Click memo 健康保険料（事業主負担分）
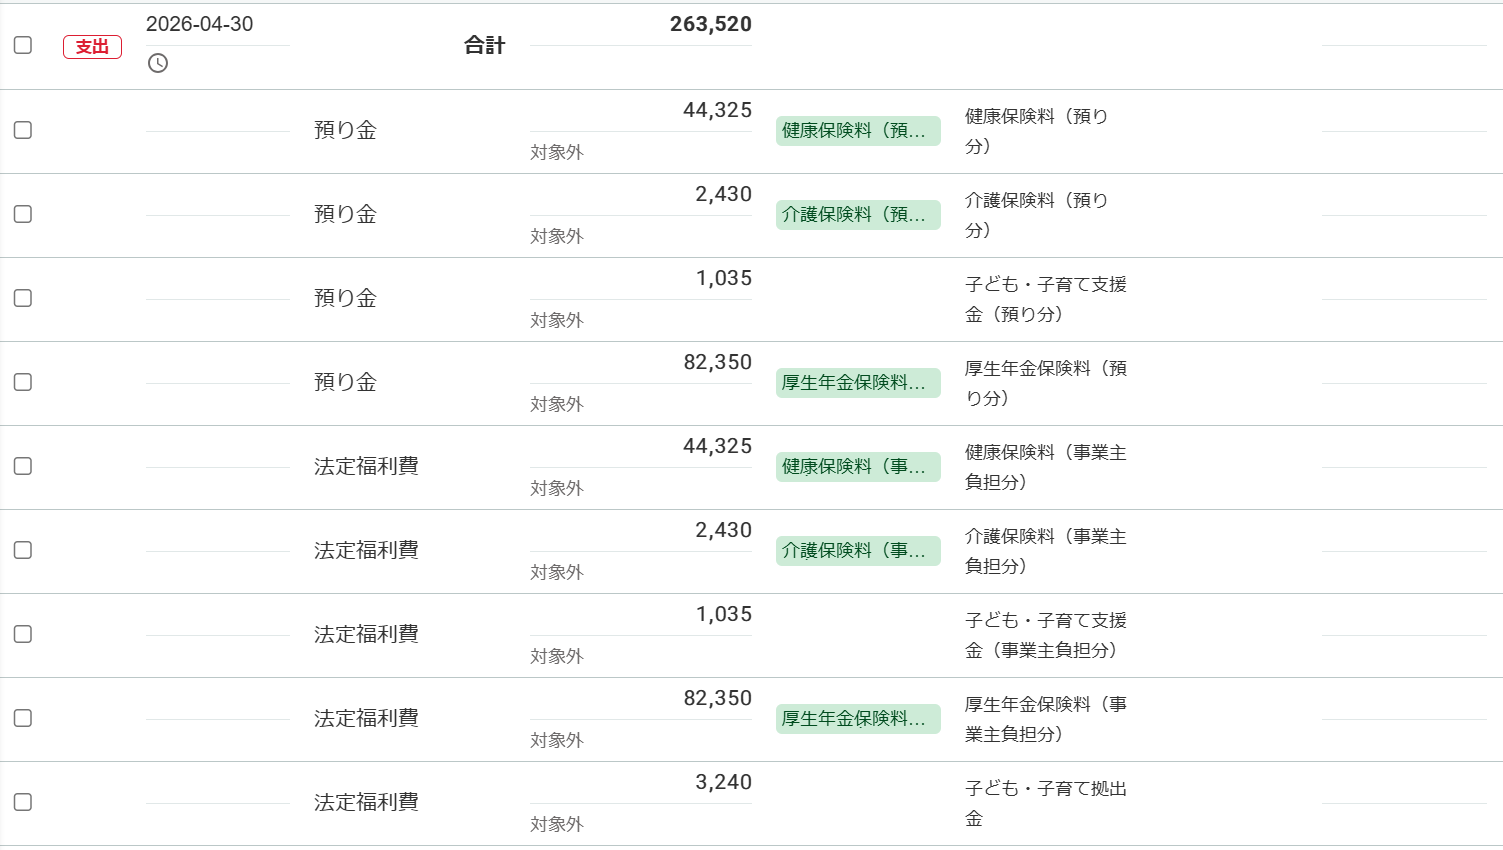 coord(1046,467)
